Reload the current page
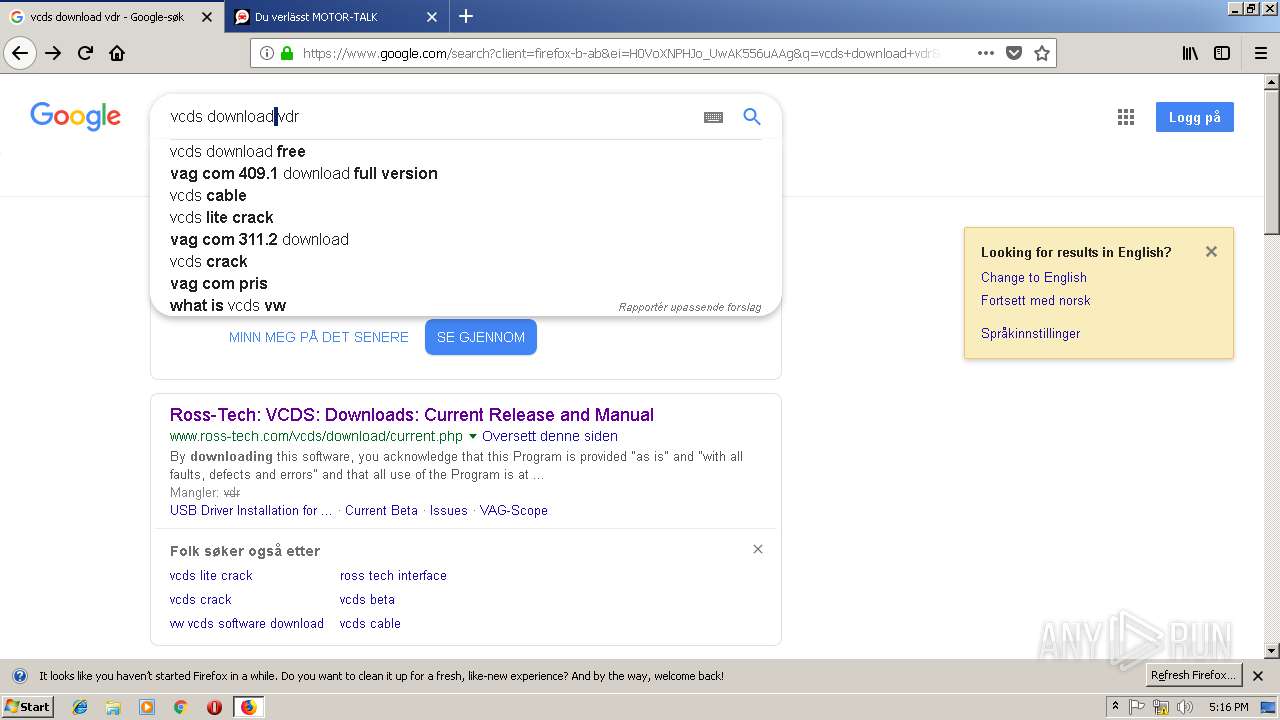The width and height of the screenshot is (1280, 720). click(x=85, y=53)
